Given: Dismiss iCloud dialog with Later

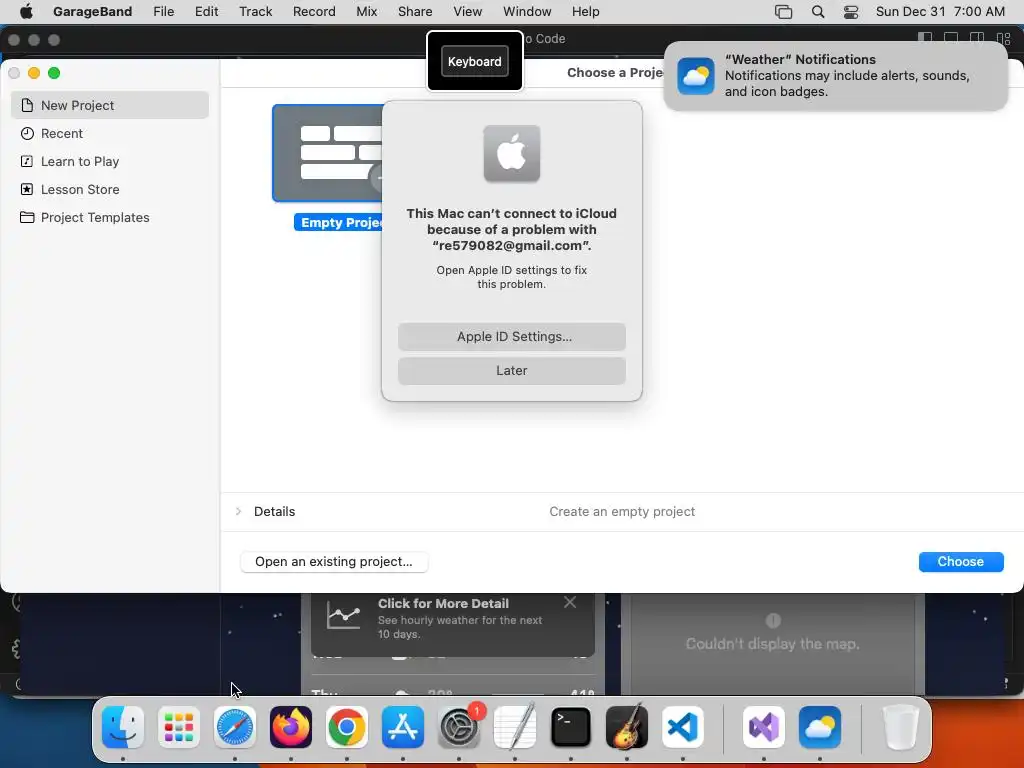Looking at the screenshot, I should point(511,371).
